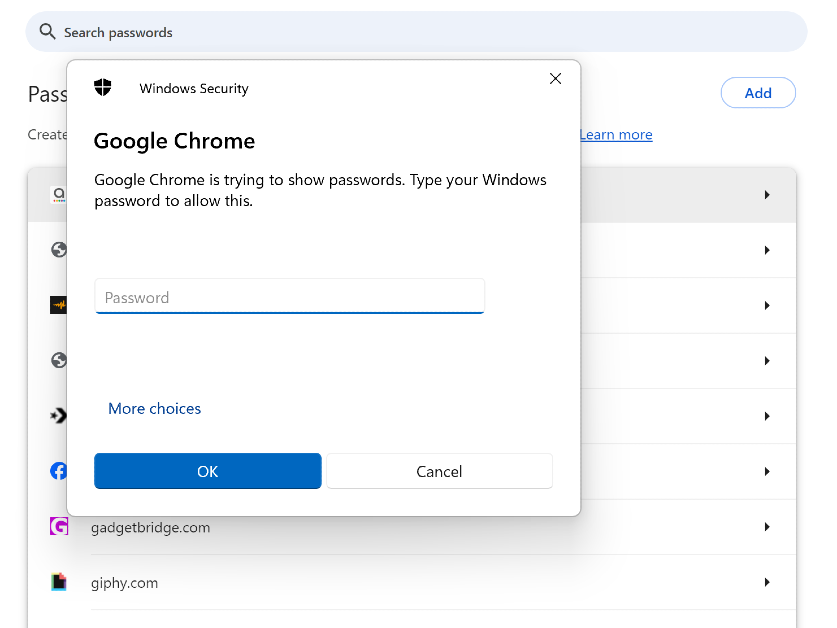The width and height of the screenshot is (837, 628).
Task: Click the giphy.com site favicon
Action: (x=59, y=582)
